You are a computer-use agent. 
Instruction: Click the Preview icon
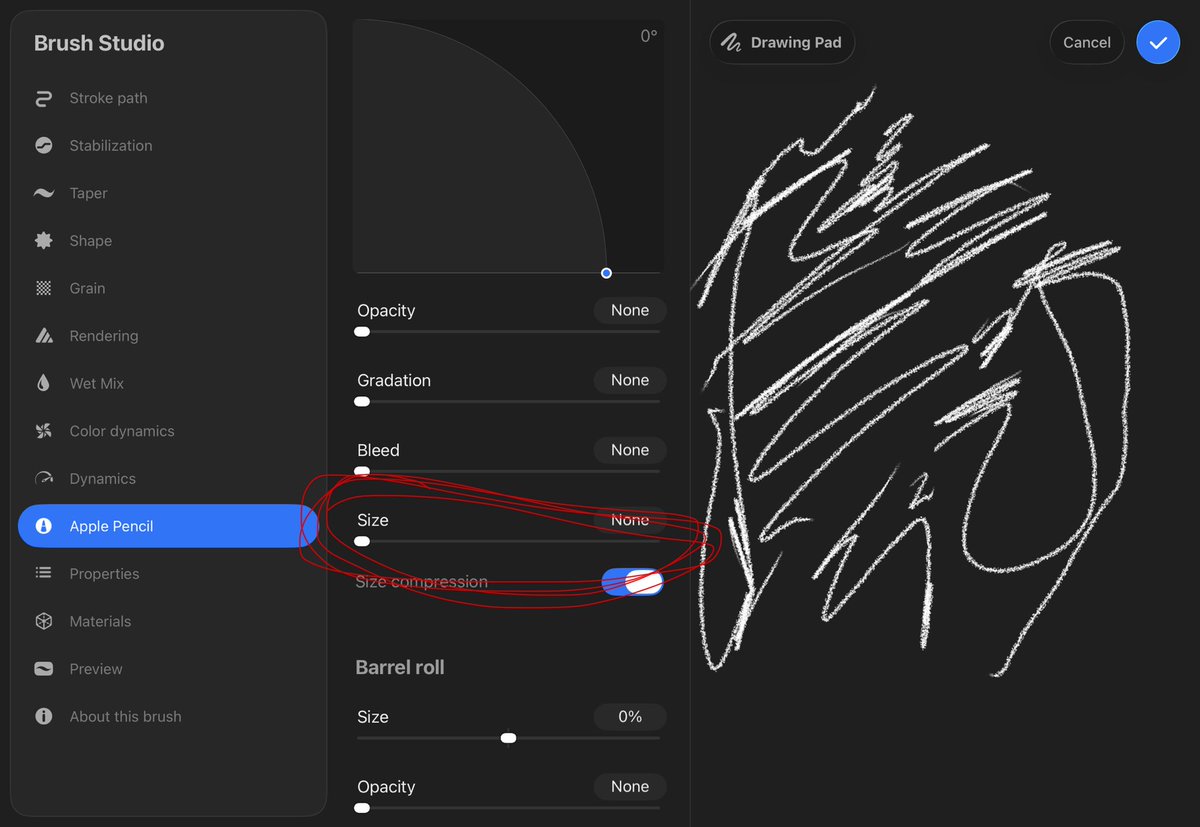(x=43, y=669)
